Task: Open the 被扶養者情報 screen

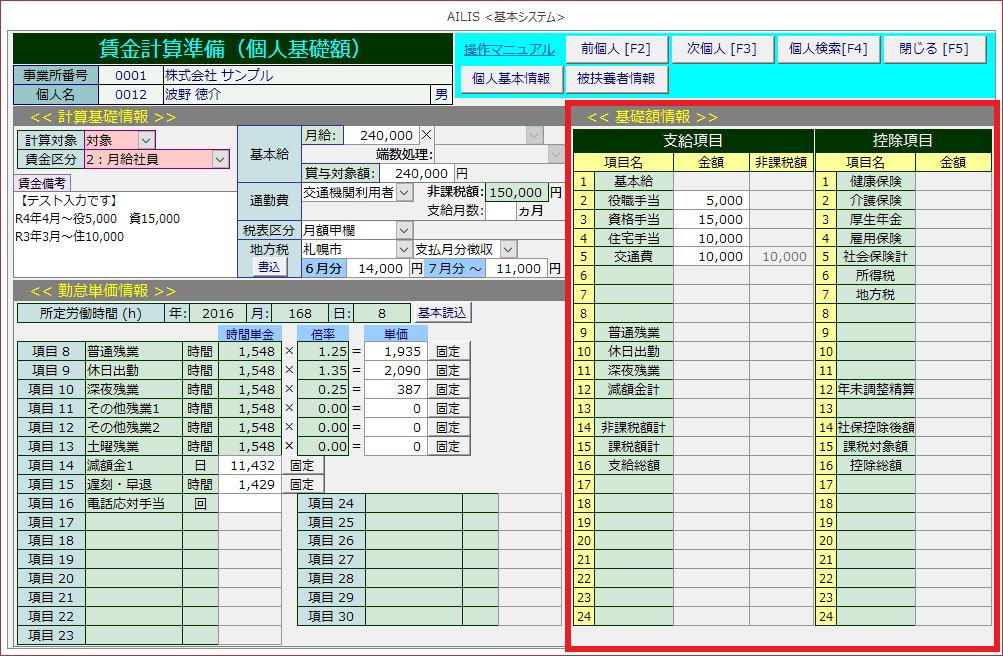Action: click(x=616, y=78)
